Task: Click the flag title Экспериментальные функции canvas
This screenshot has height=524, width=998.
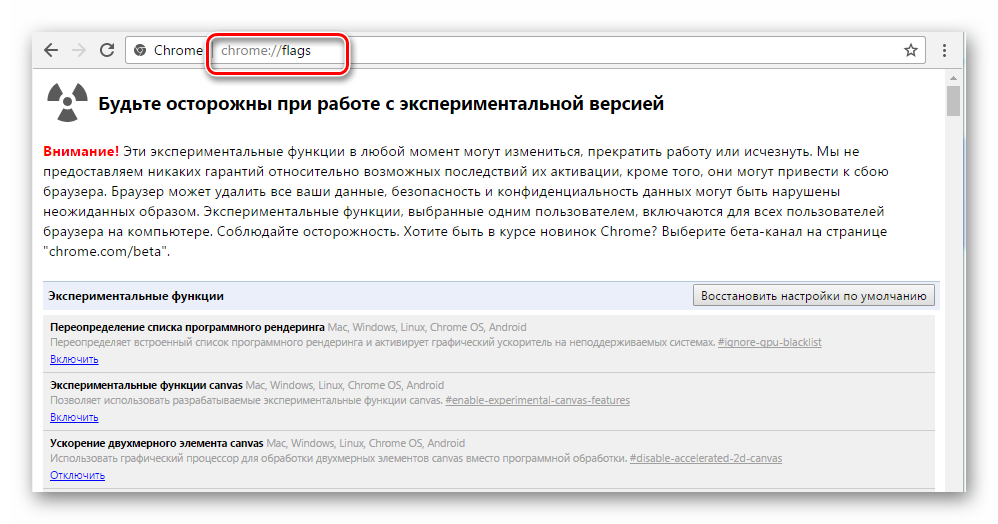Action: (x=146, y=385)
